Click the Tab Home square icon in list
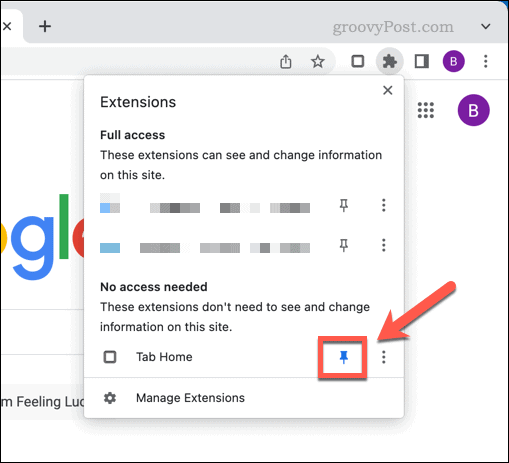509x463 pixels. pos(110,357)
